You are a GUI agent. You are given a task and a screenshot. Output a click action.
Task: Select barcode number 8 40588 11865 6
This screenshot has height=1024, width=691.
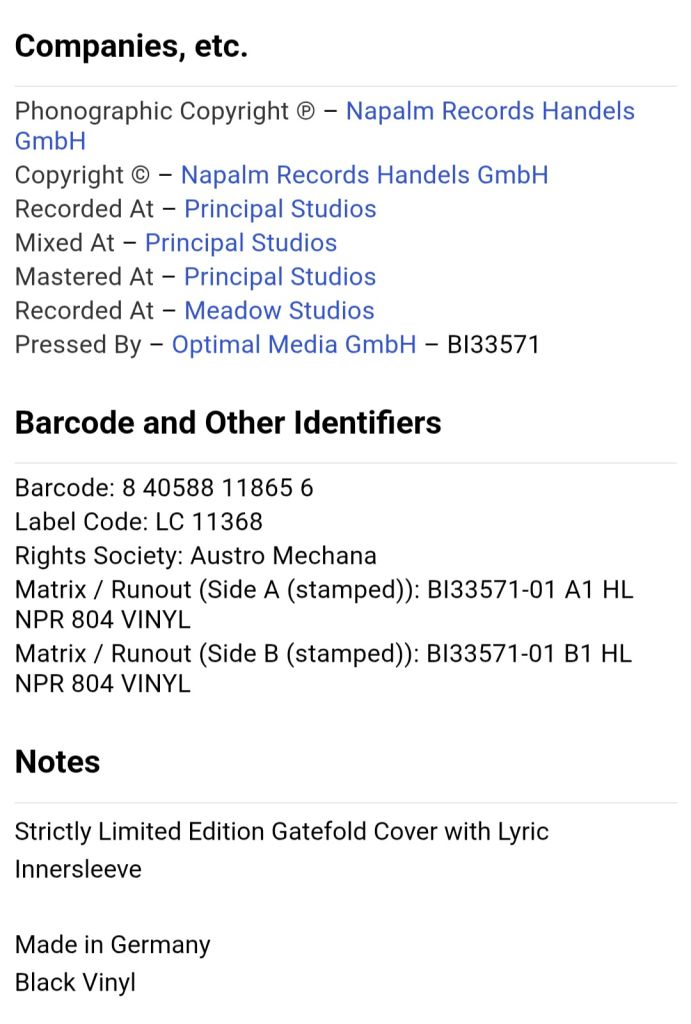(218, 488)
